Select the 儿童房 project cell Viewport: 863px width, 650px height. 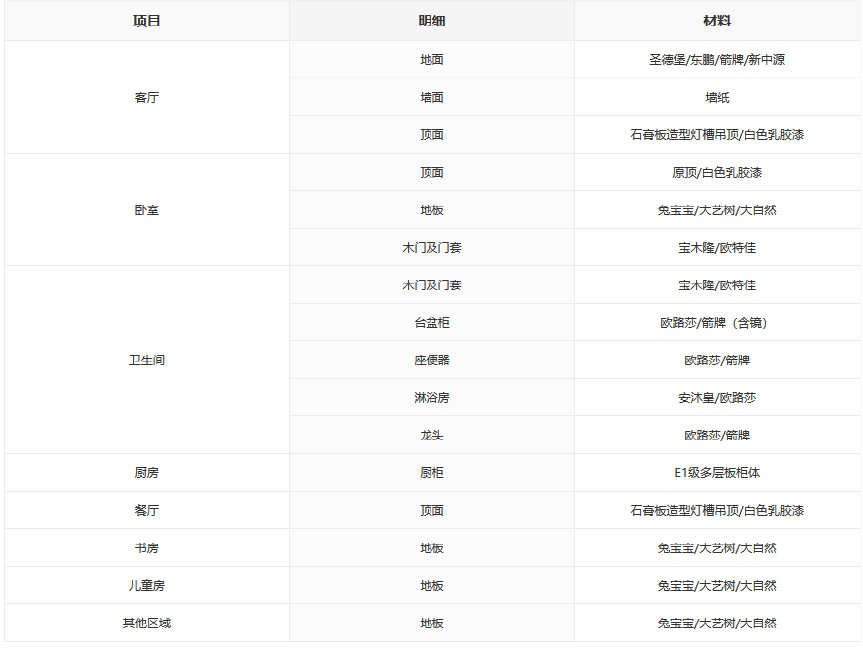(x=146, y=586)
